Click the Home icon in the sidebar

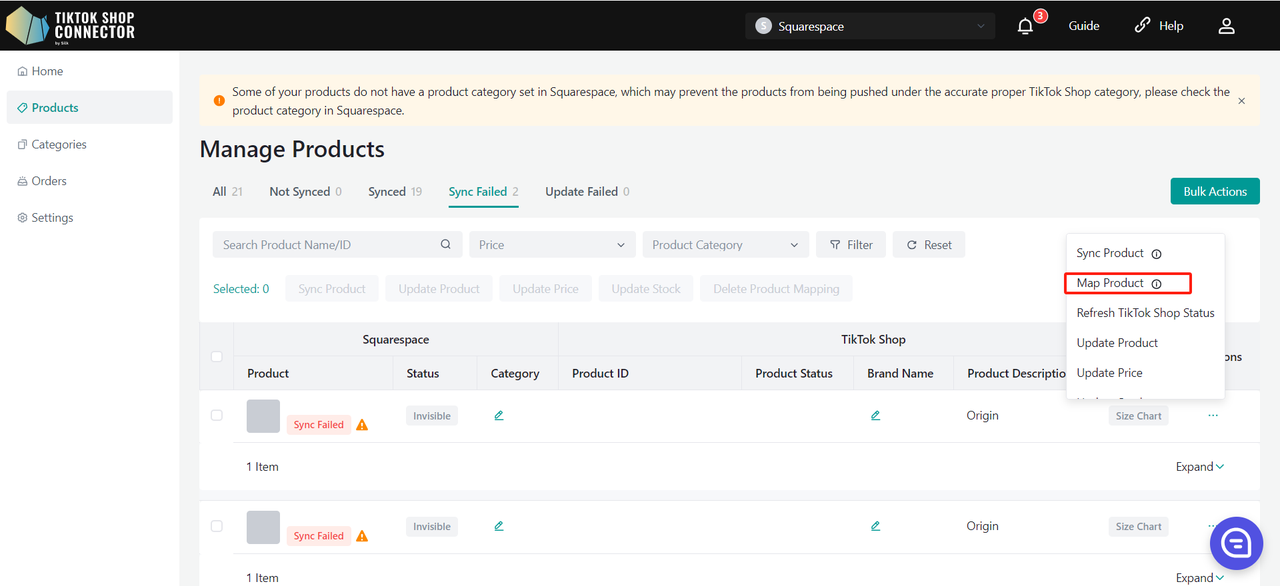pyautogui.click(x=22, y=71)
